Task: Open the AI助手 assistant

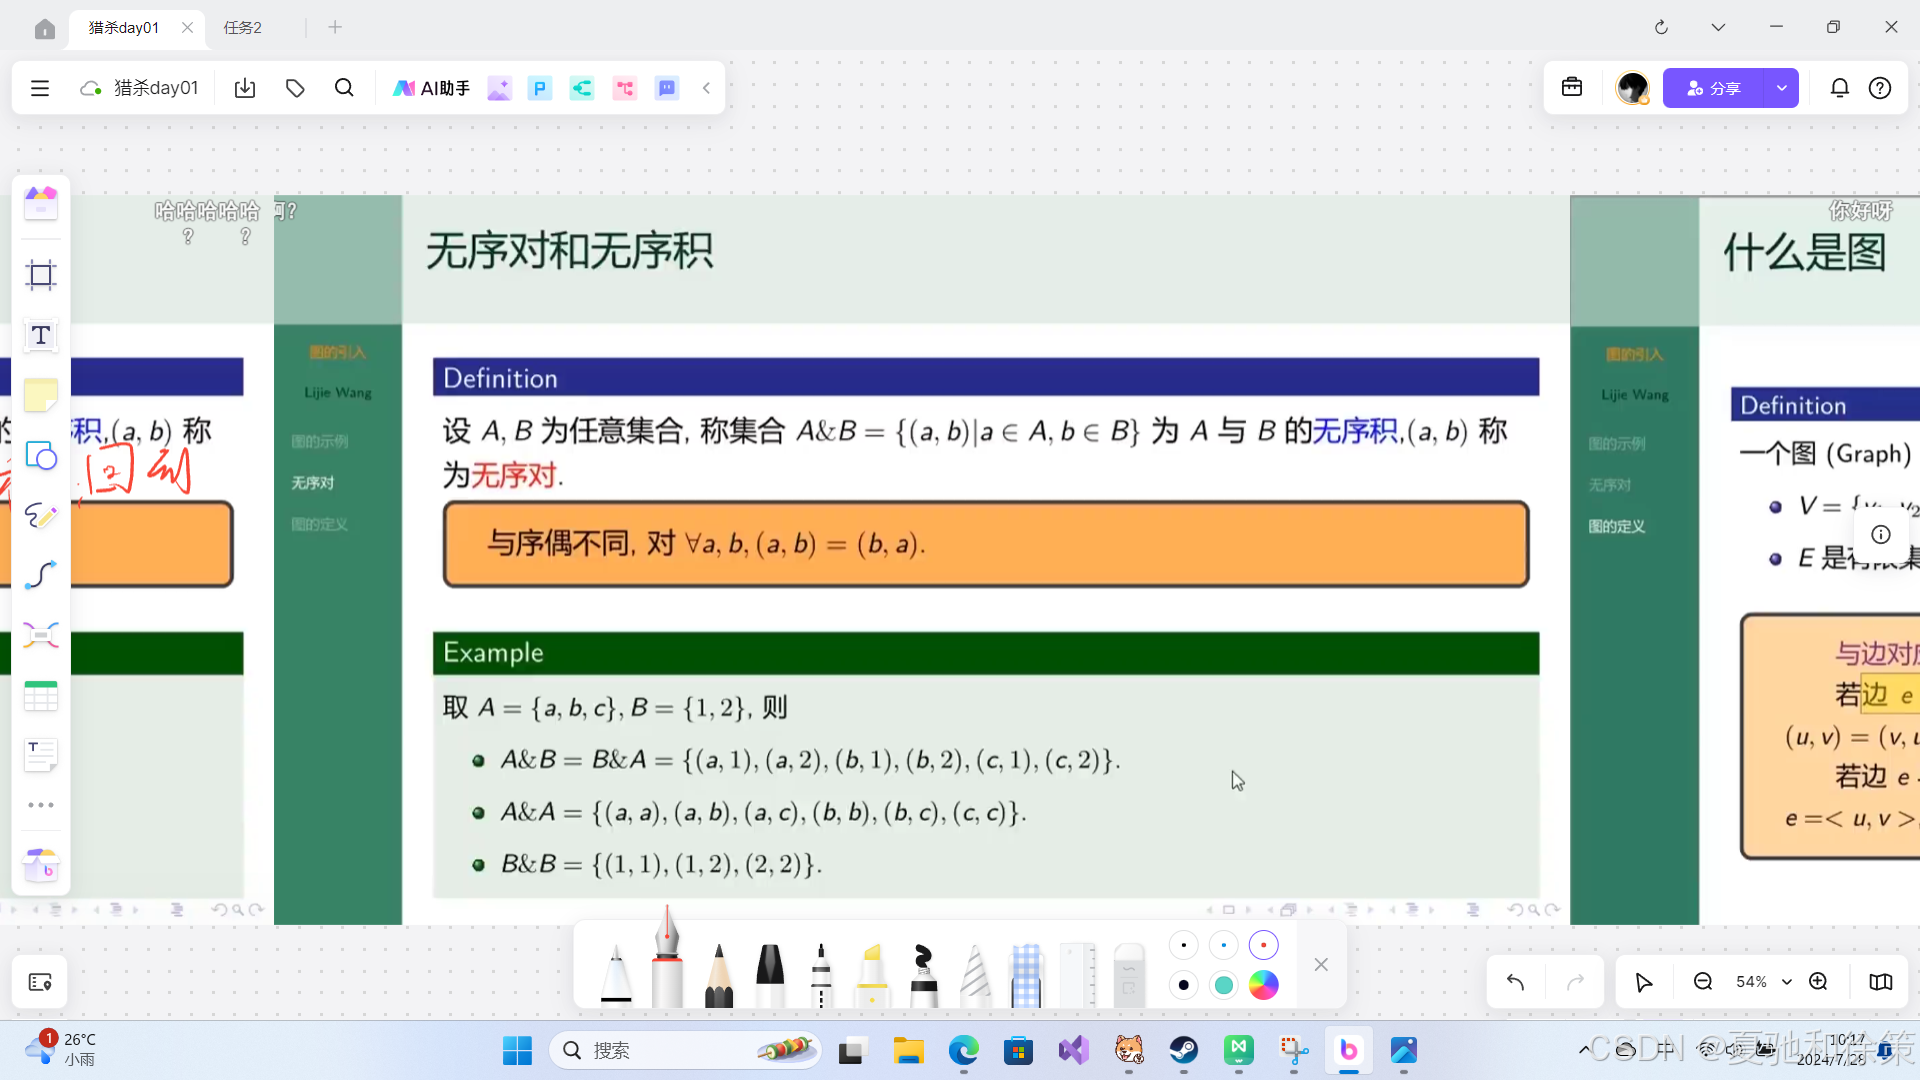Action: click(431, 88)
